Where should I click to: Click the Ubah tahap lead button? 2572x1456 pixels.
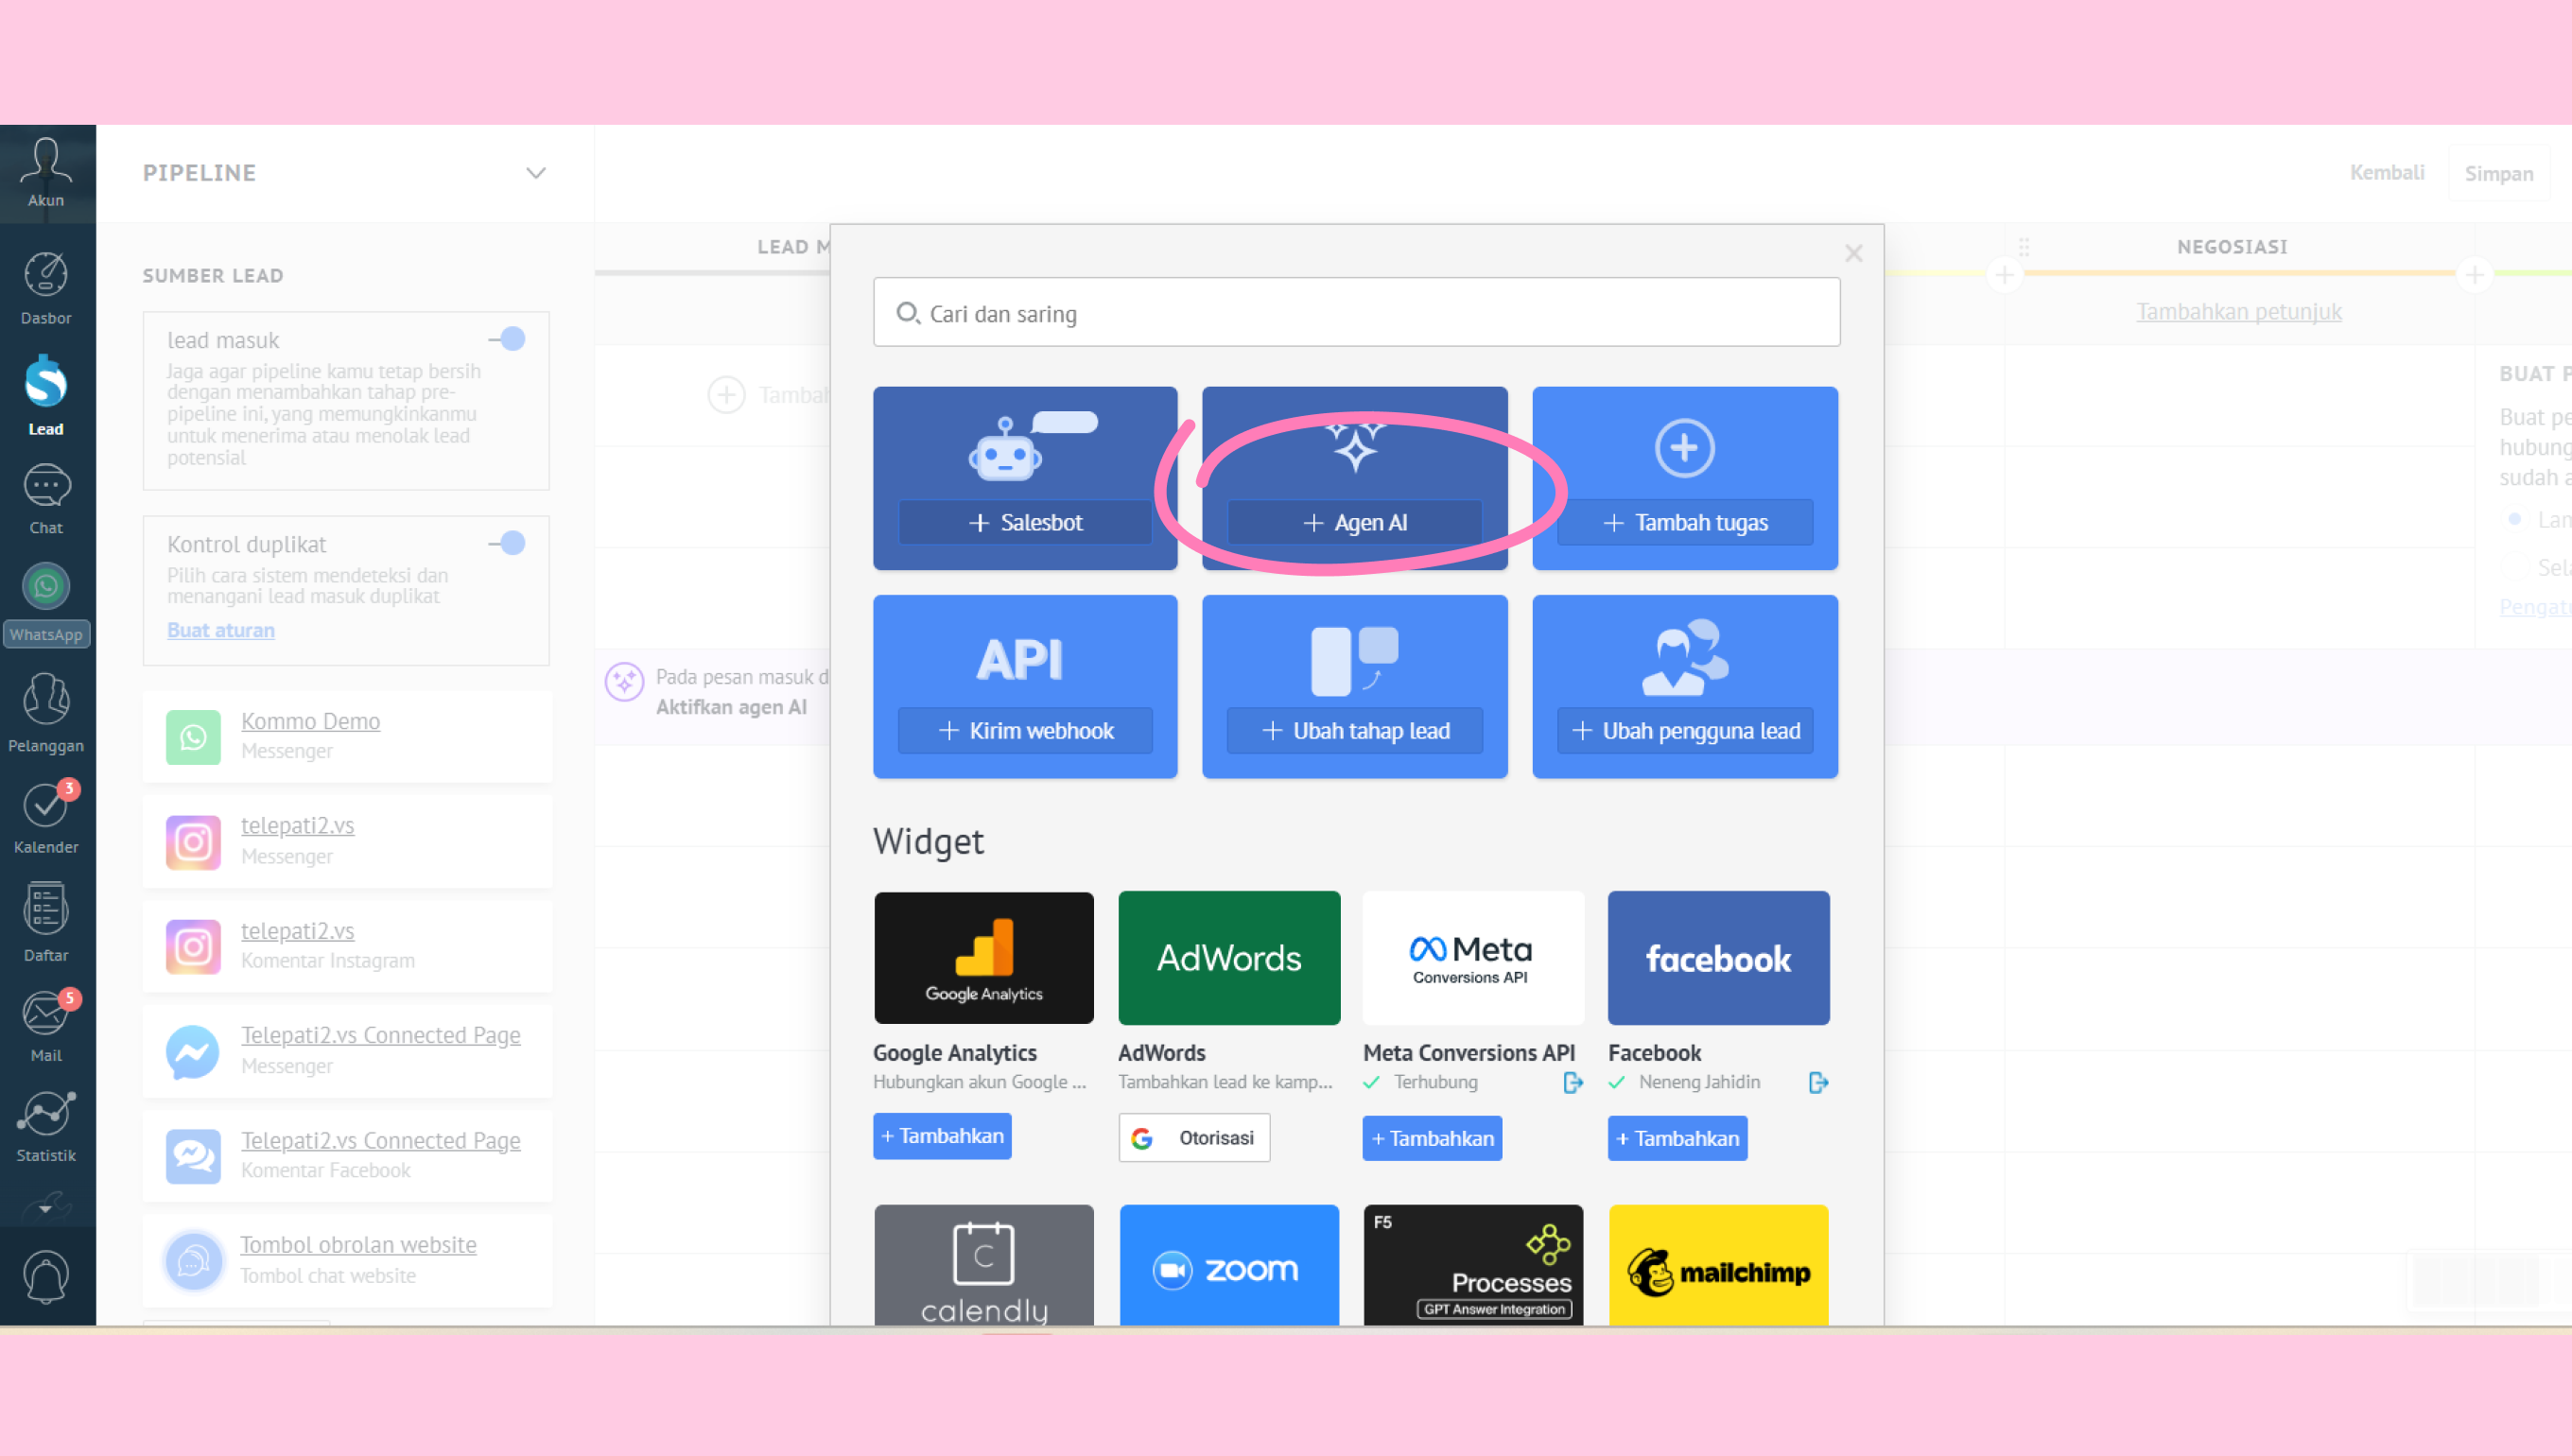click(1355, 730)
